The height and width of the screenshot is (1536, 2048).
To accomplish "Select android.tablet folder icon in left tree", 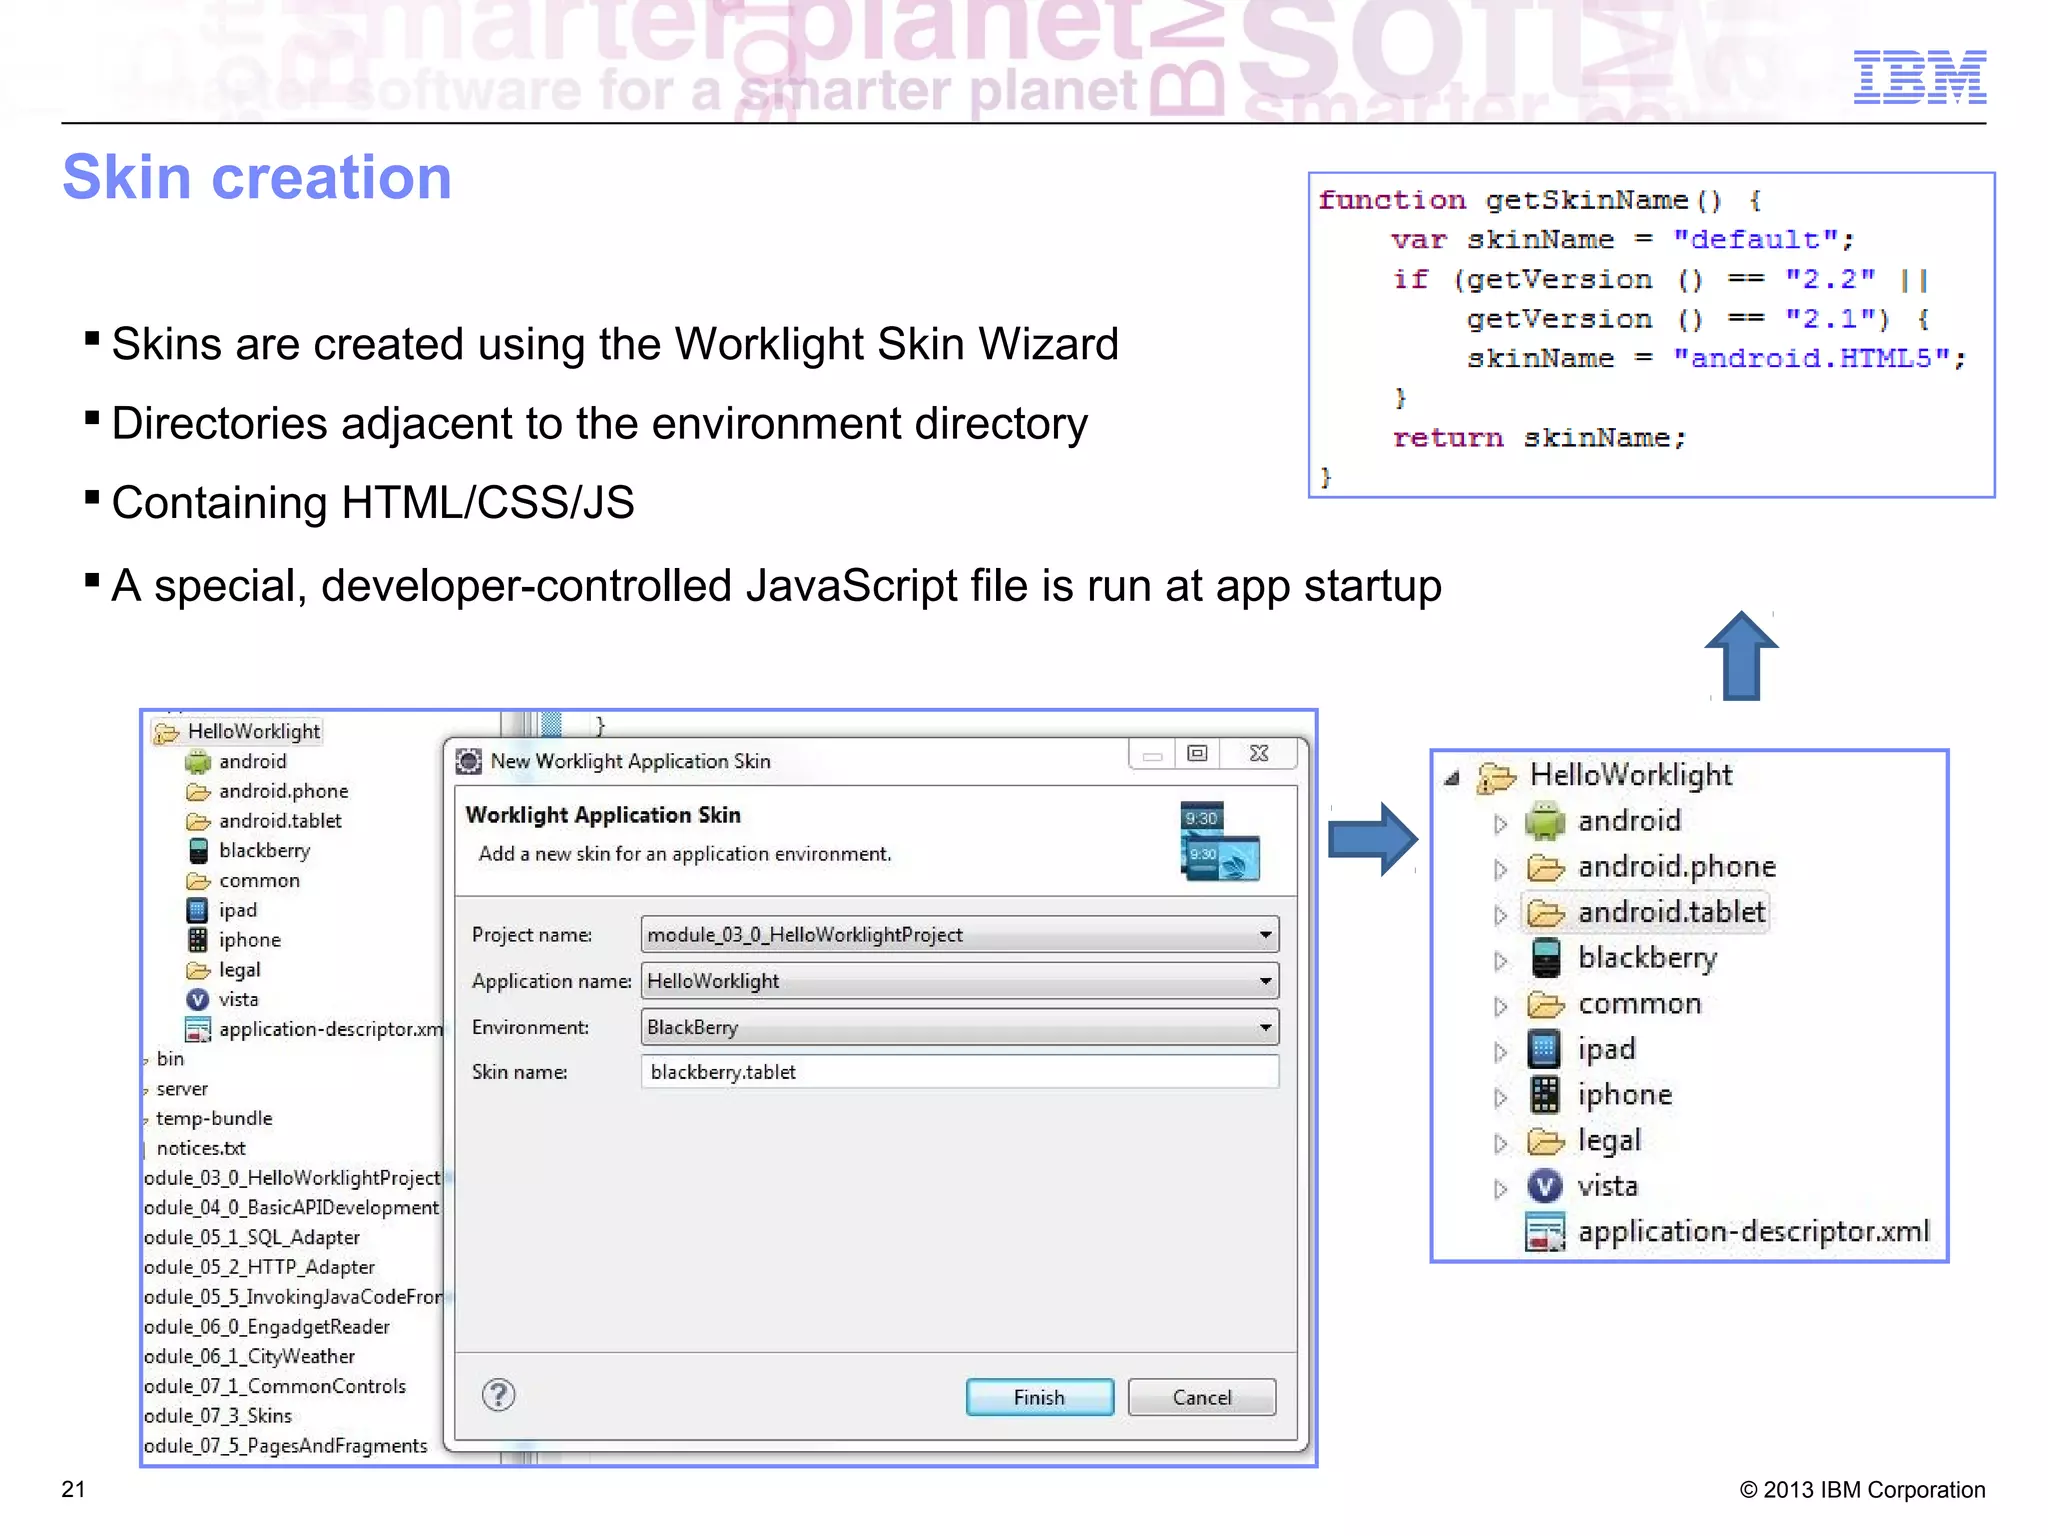I will [x=198, y=822].
